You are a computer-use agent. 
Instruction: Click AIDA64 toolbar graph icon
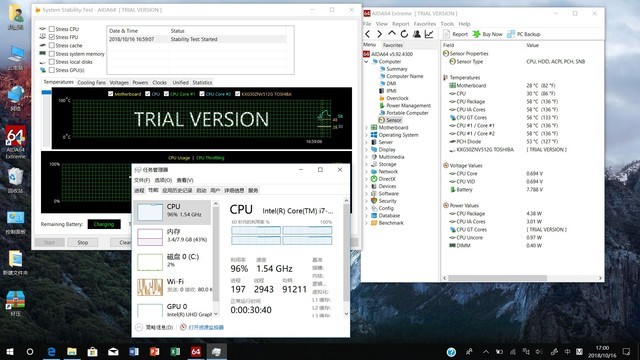tap(429, 34)
